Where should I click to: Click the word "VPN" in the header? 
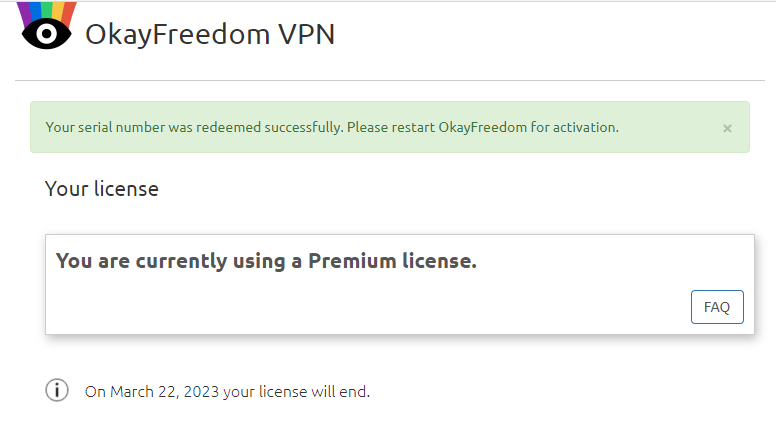click(x=306, y=34)
